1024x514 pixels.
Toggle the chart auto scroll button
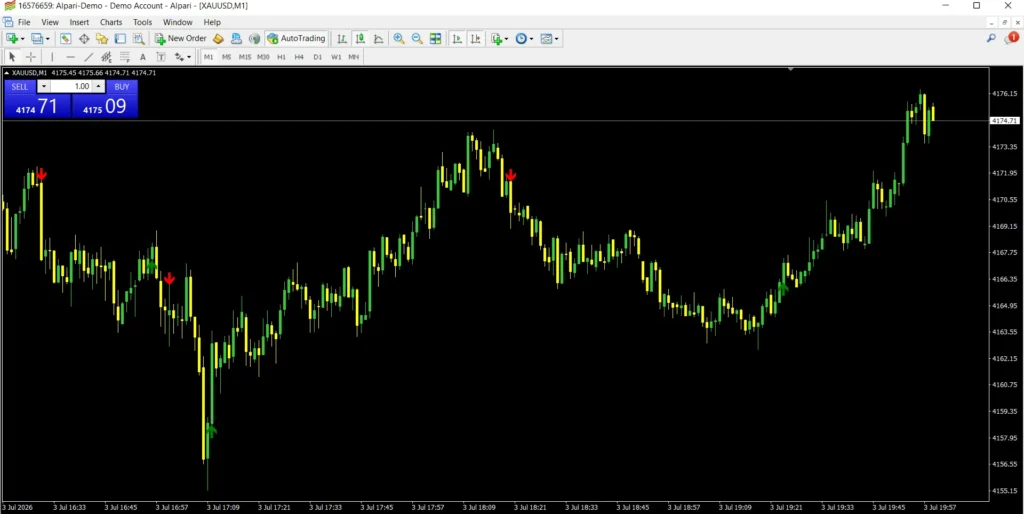point(457,39)
